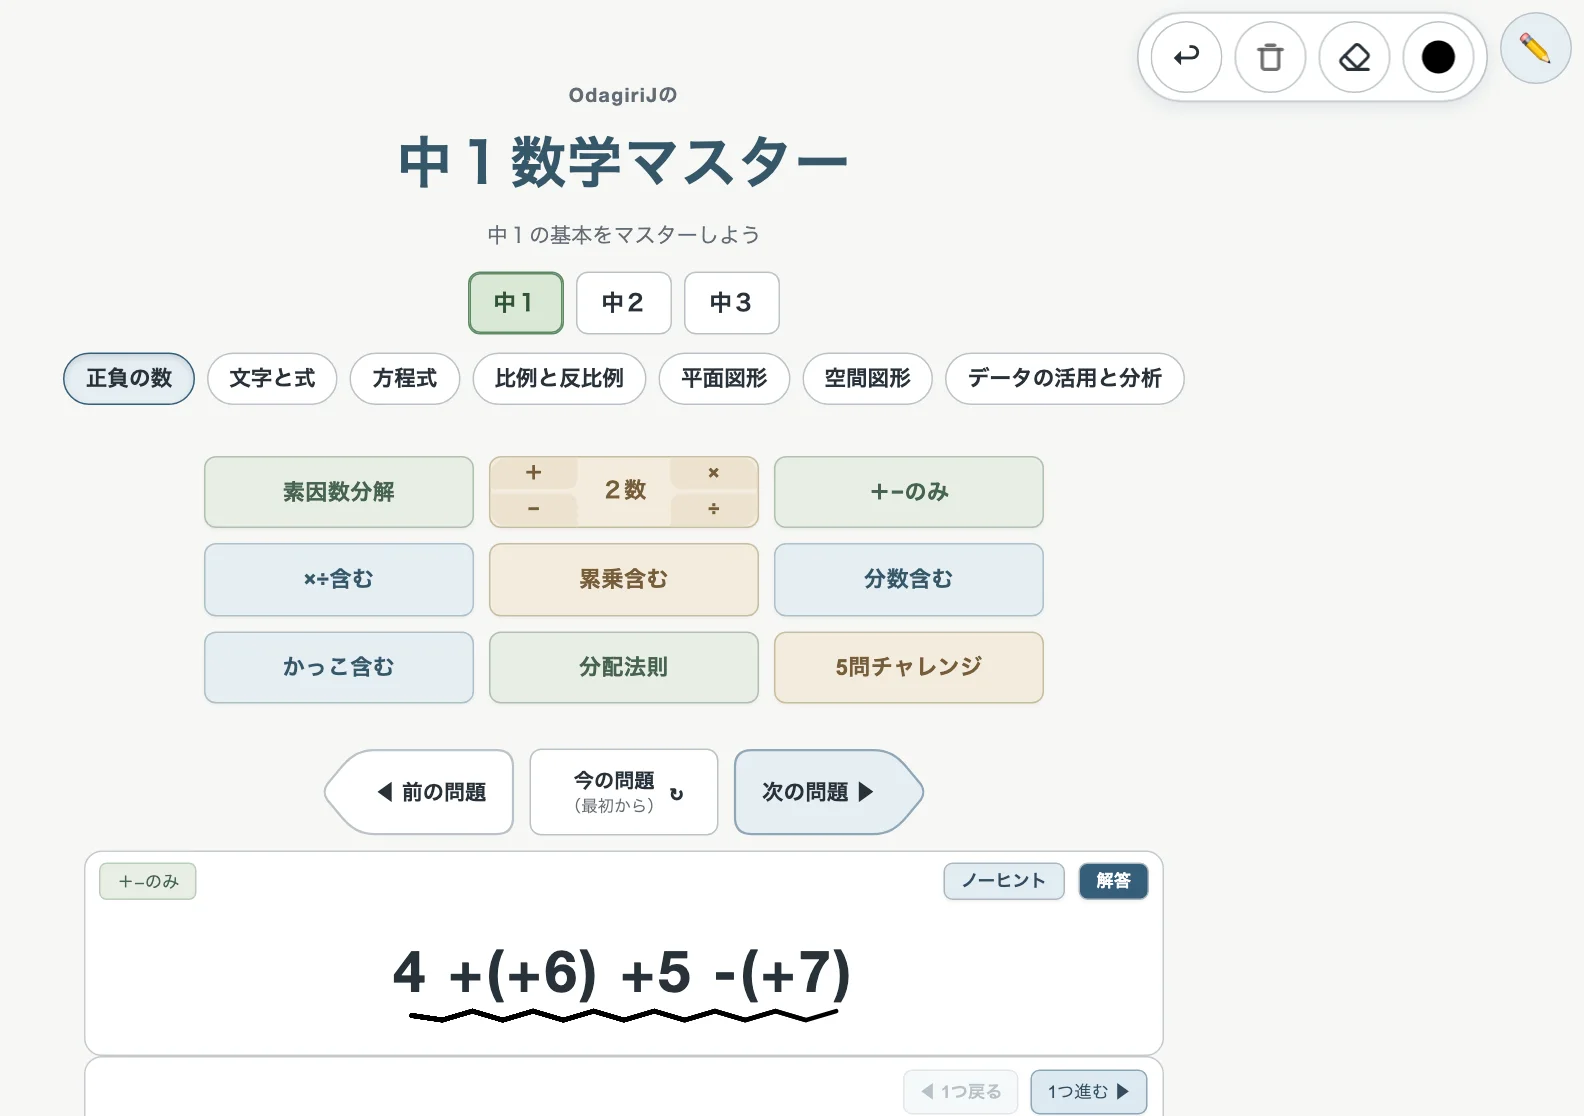This screenshot has height=1116, width=1584.
Task: Start the 累乗含む practice
Action: pos(624,580)
